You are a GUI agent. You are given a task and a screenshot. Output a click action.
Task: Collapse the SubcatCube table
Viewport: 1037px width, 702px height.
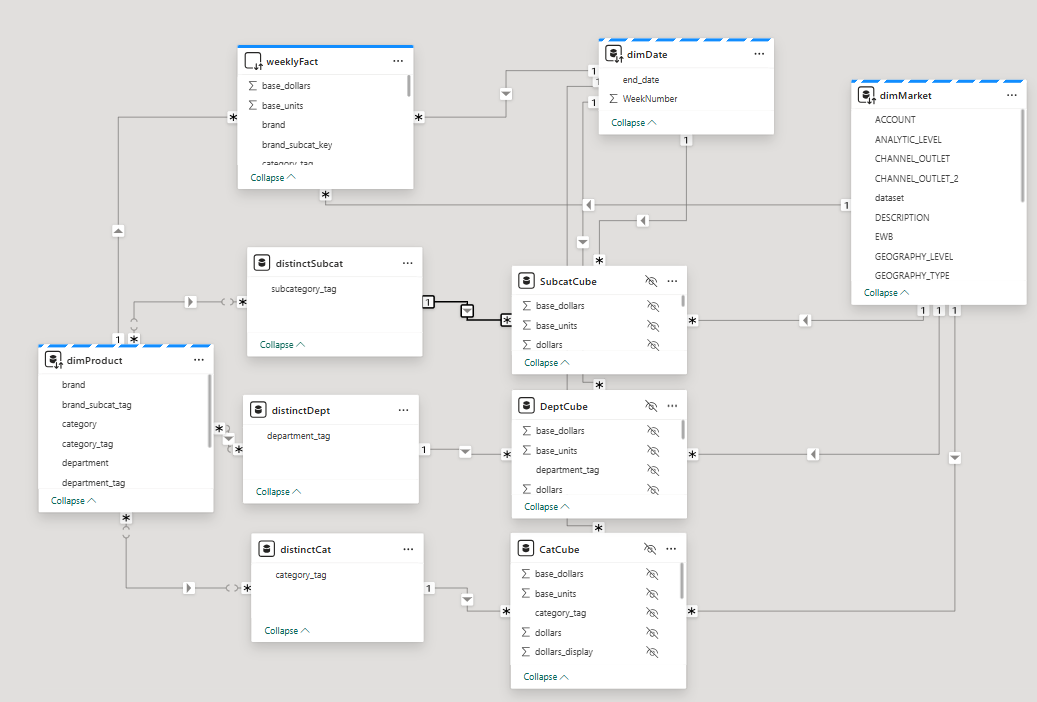coord(547,363)
